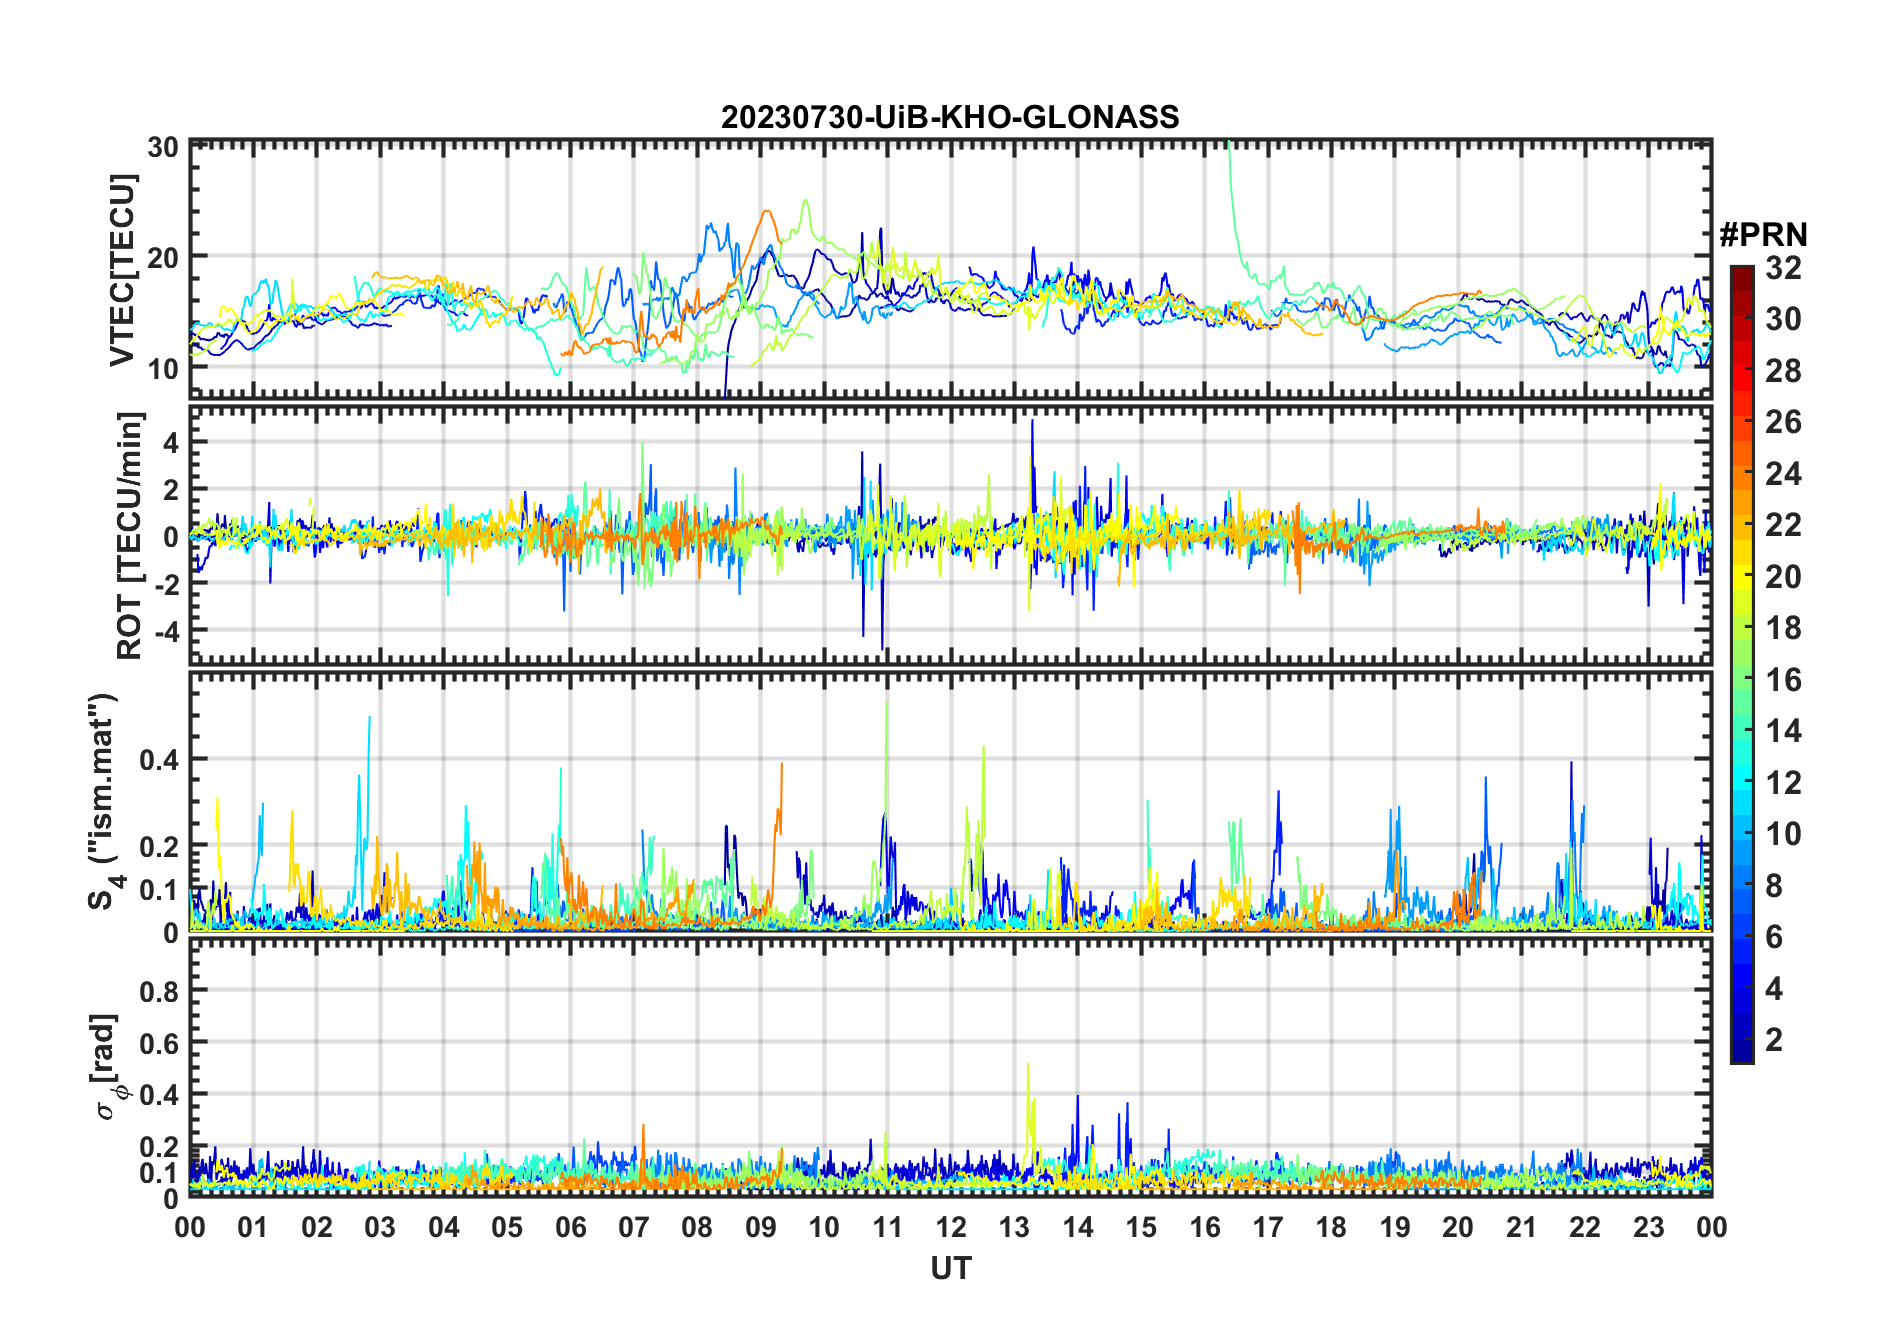1902x1330 pixels.
Task: Click x-axis hour tick label 23
Action: click(1649, 1227)
